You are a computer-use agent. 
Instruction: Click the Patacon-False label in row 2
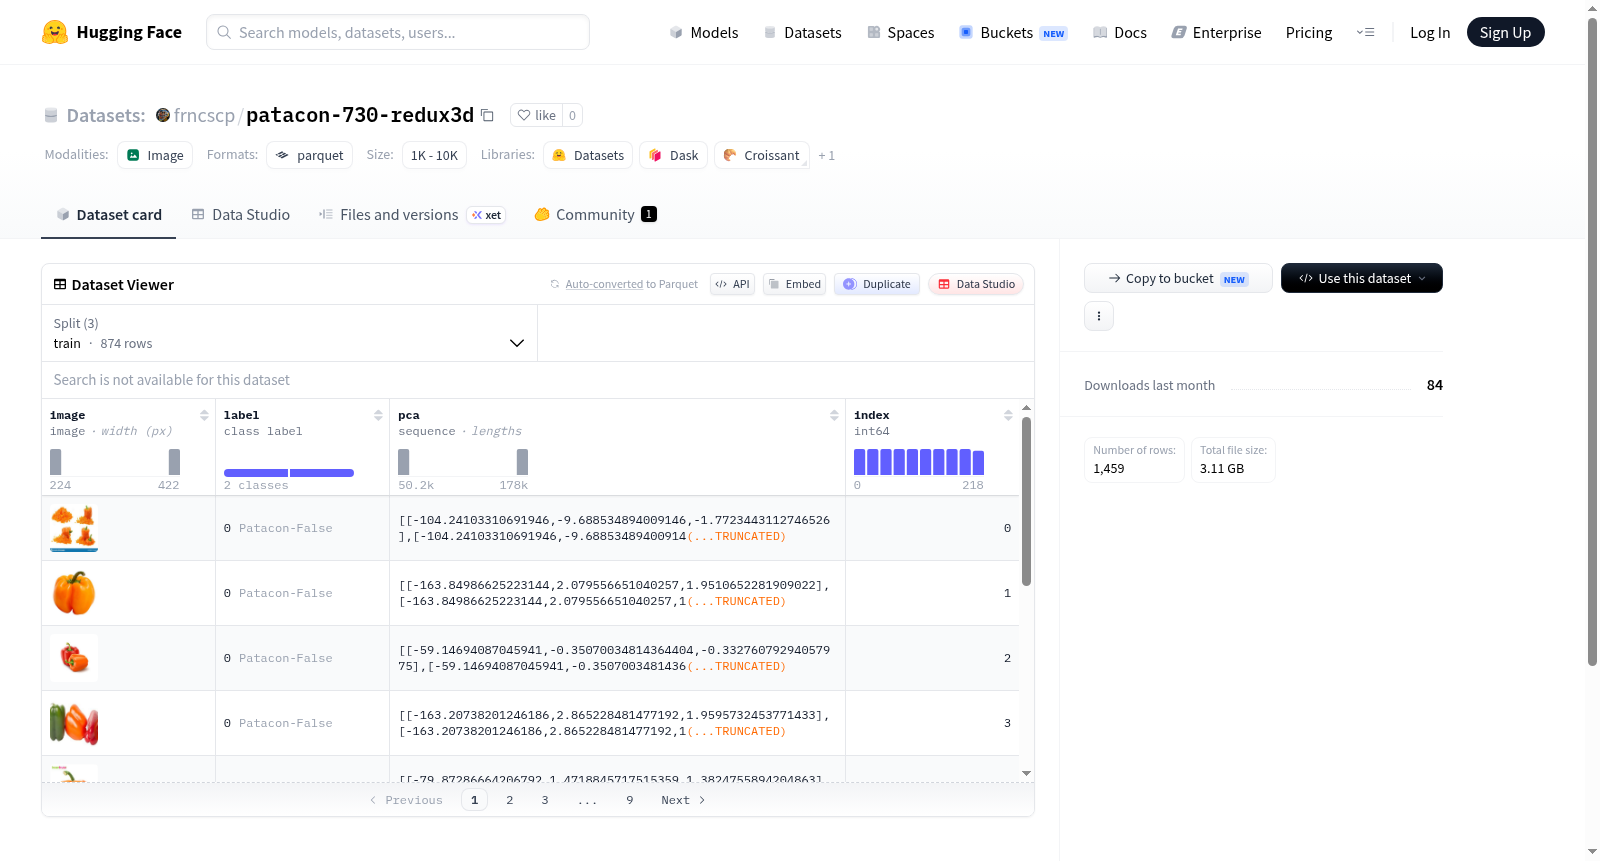286,658
